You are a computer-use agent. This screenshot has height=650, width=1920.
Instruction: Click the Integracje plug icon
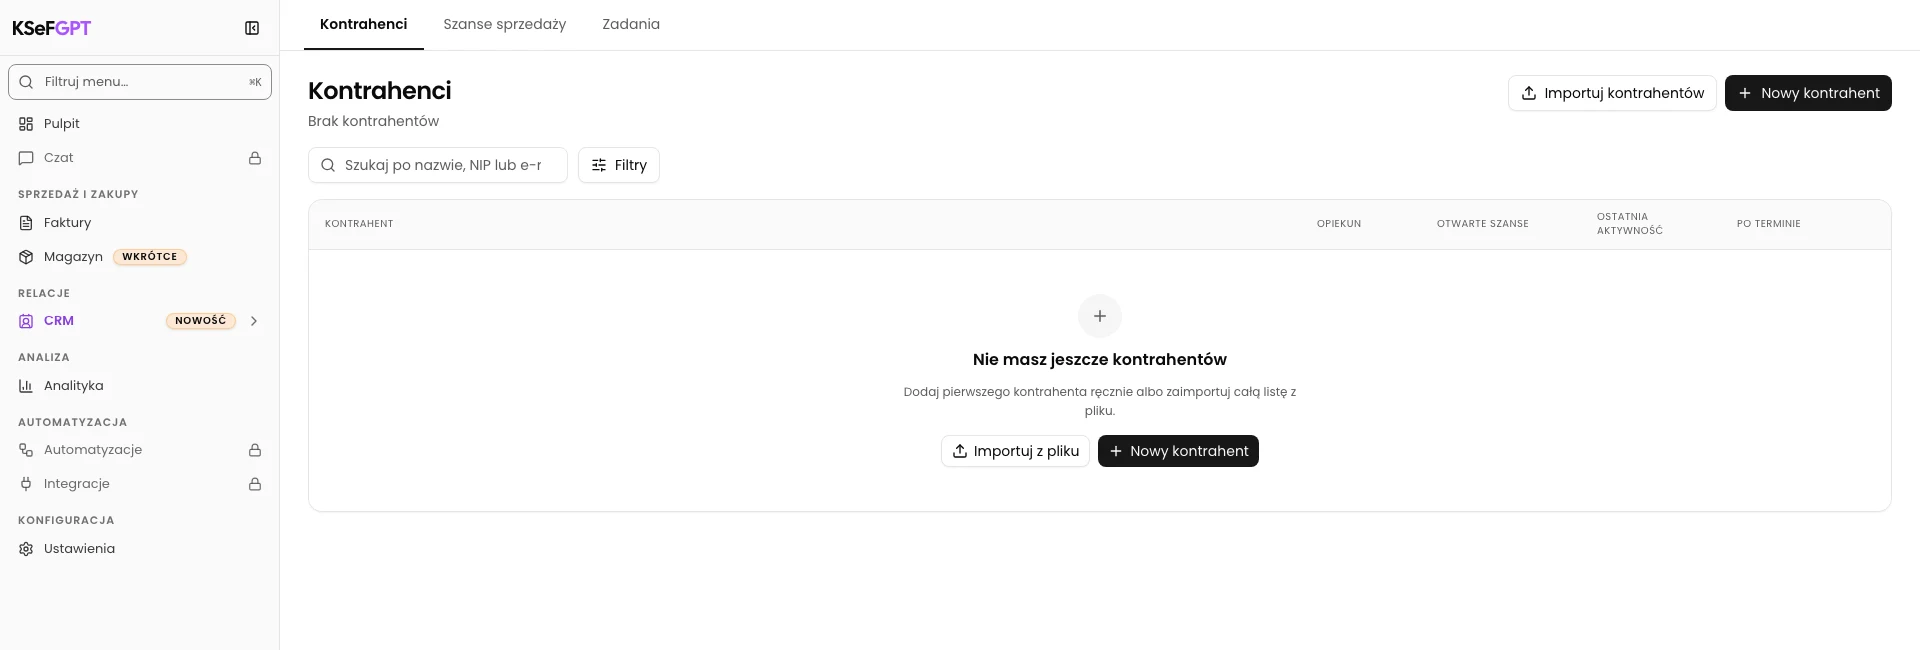[x=26, y=484]
